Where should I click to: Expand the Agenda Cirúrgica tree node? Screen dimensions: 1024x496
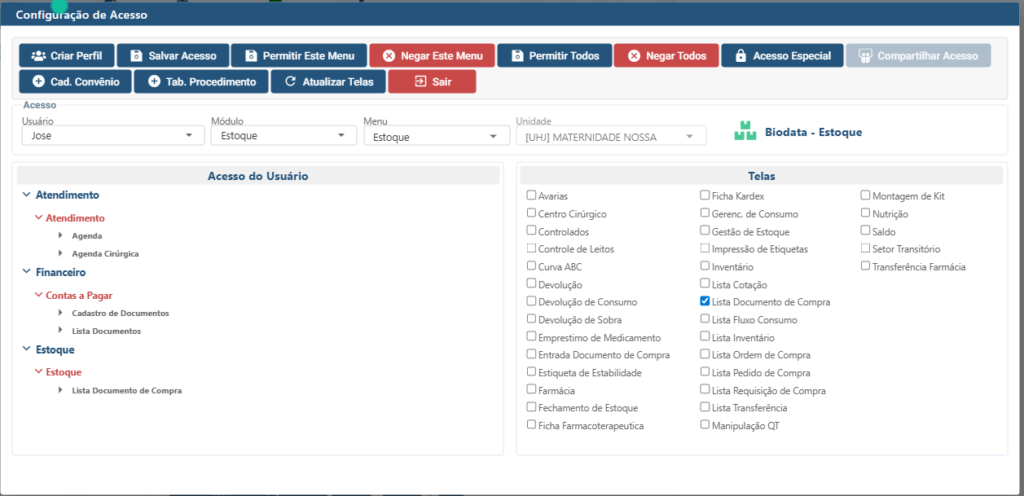tap(61, 254)
